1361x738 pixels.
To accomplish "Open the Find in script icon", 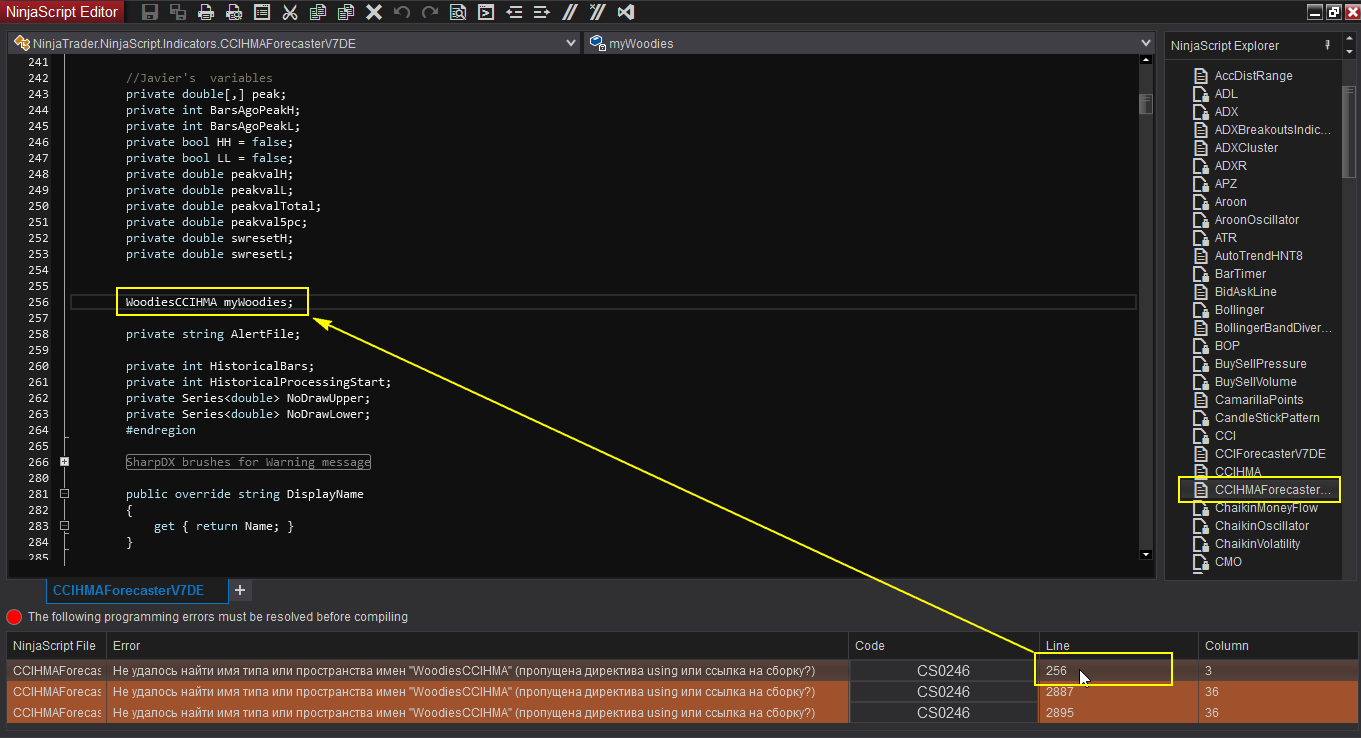I will pos(458,12).
